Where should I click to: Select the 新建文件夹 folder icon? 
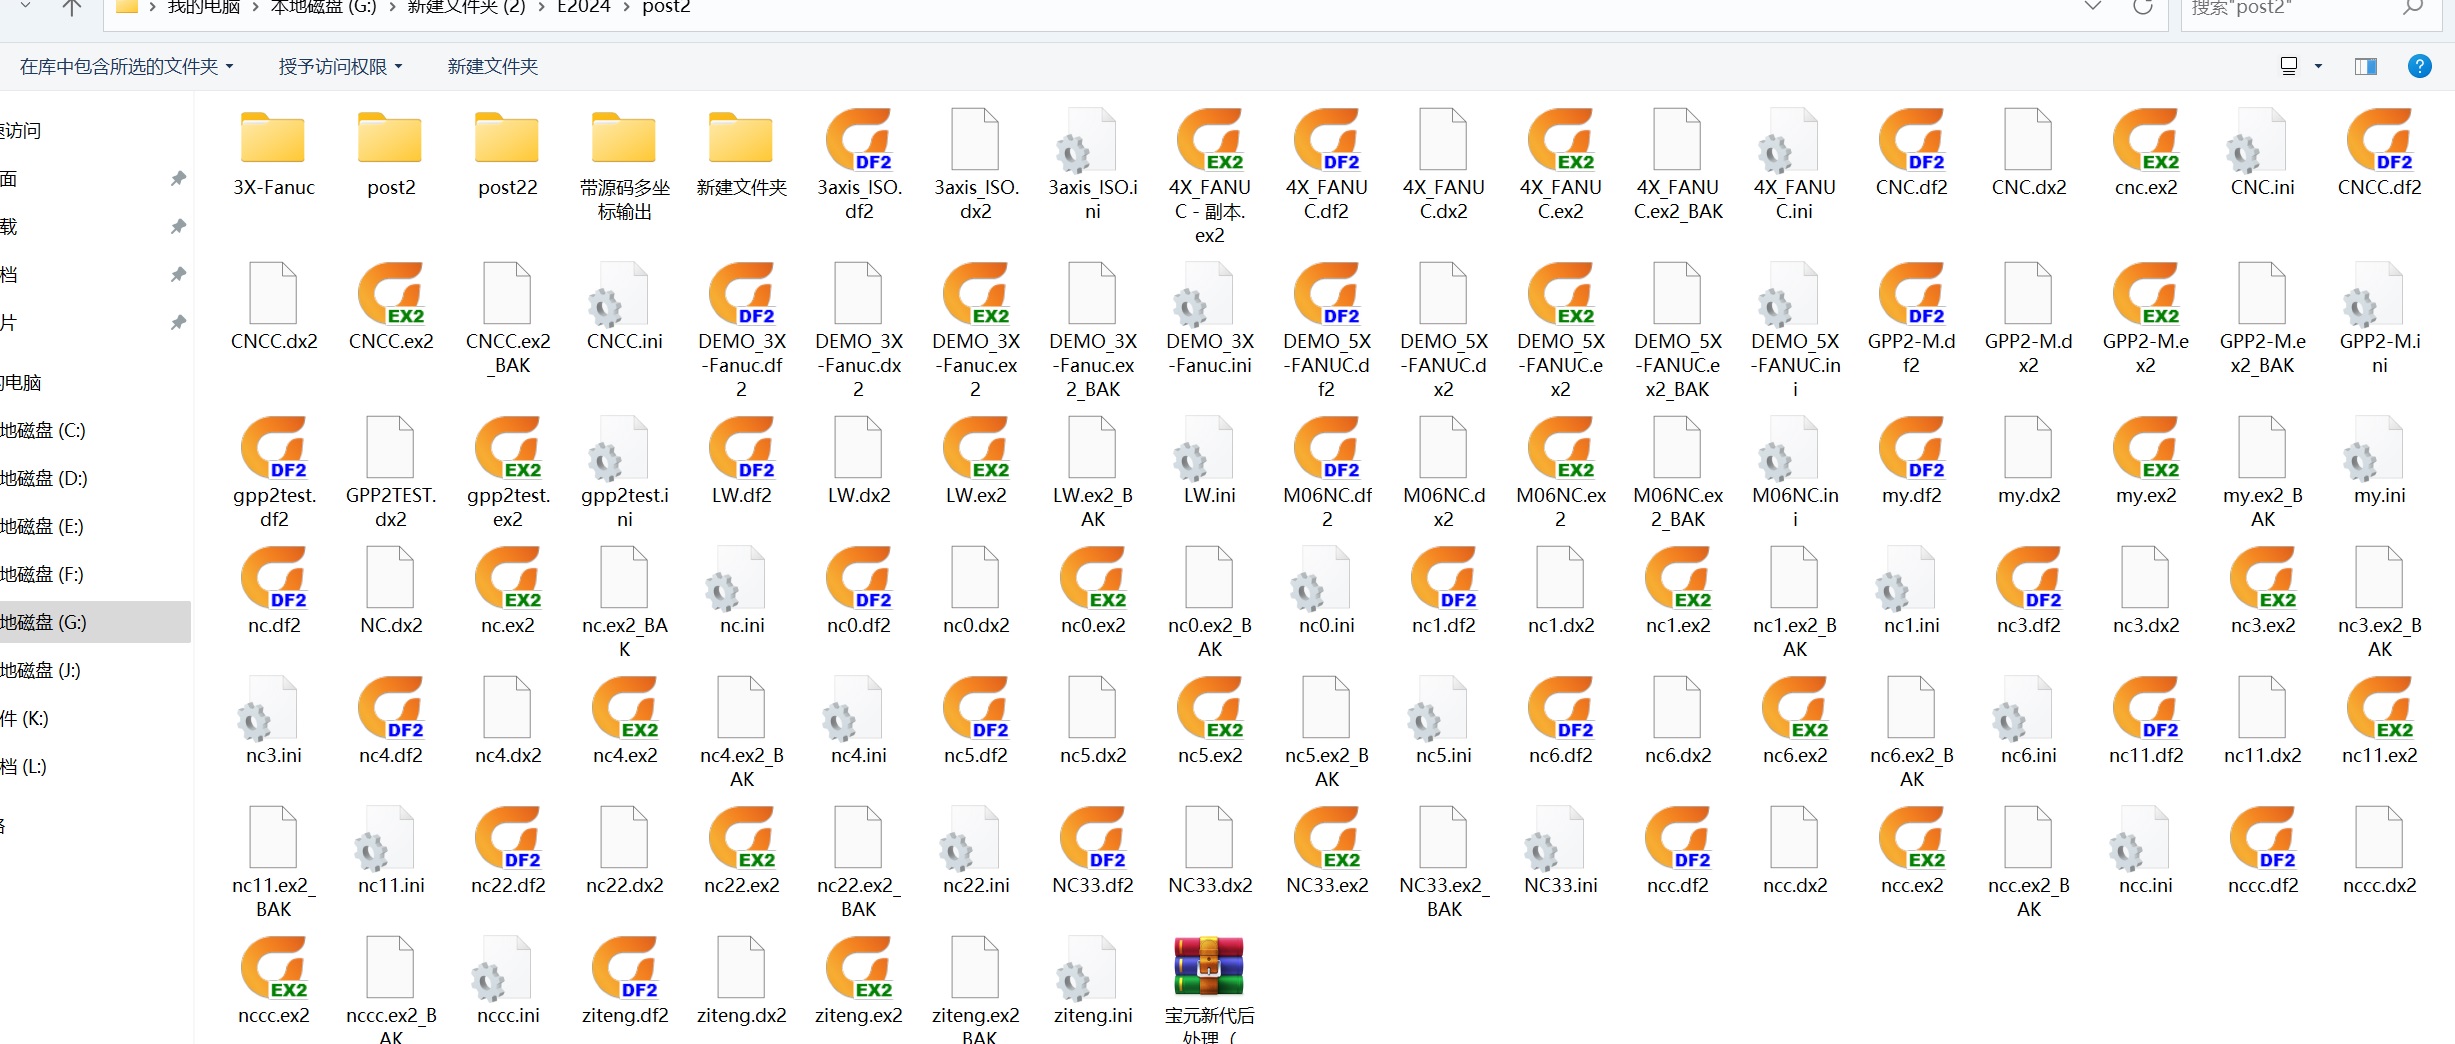pyautogui.click(x=741, y=138)
